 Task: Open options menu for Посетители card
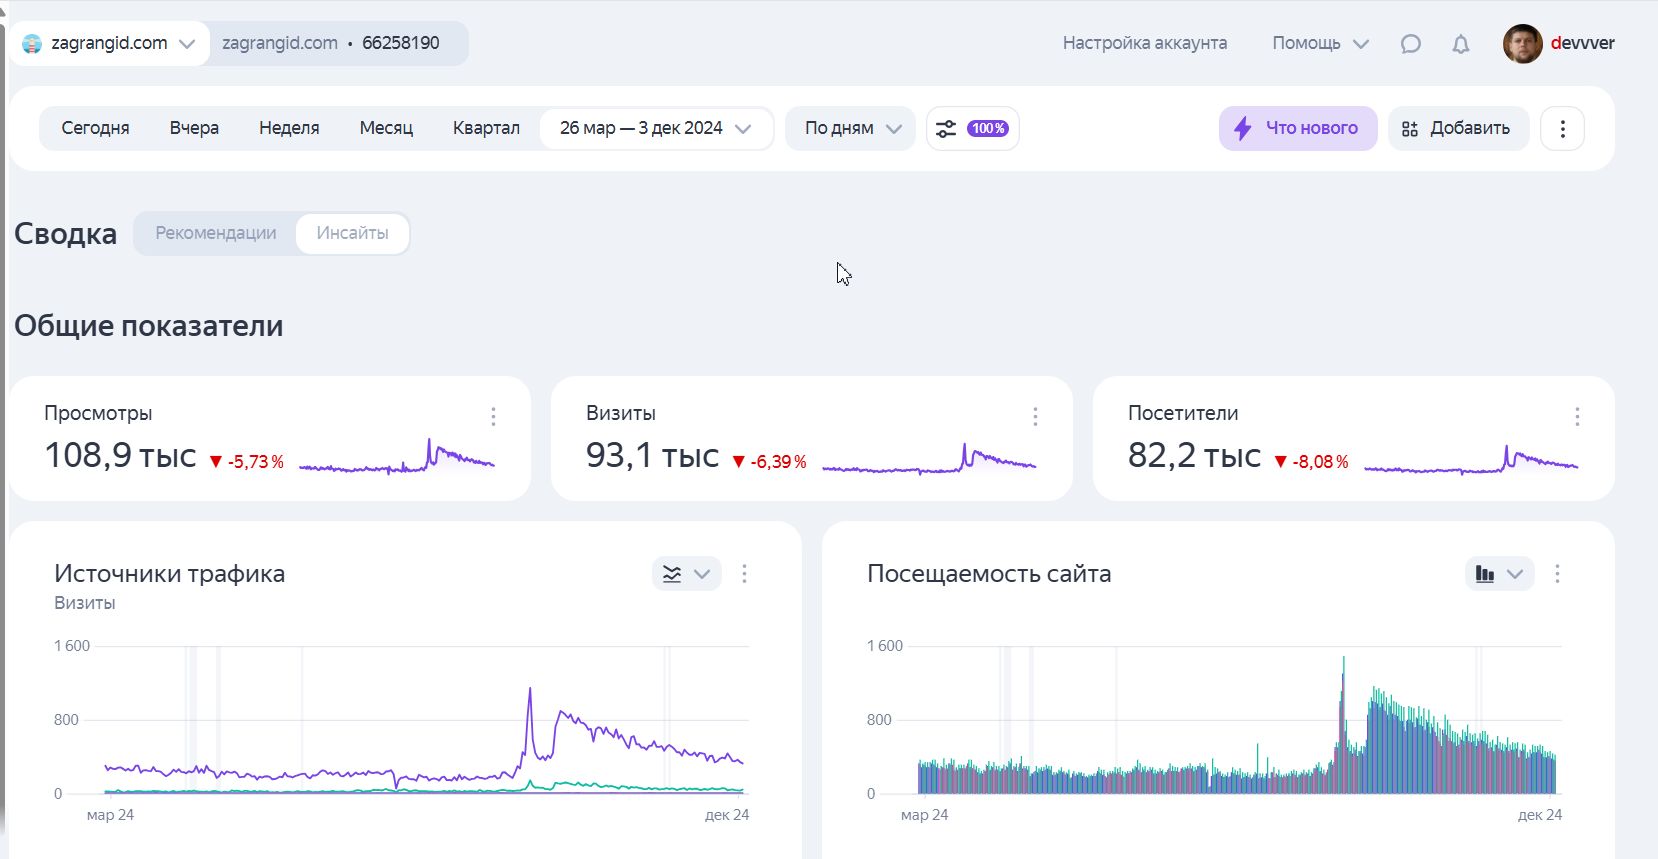coord(1577,417)
